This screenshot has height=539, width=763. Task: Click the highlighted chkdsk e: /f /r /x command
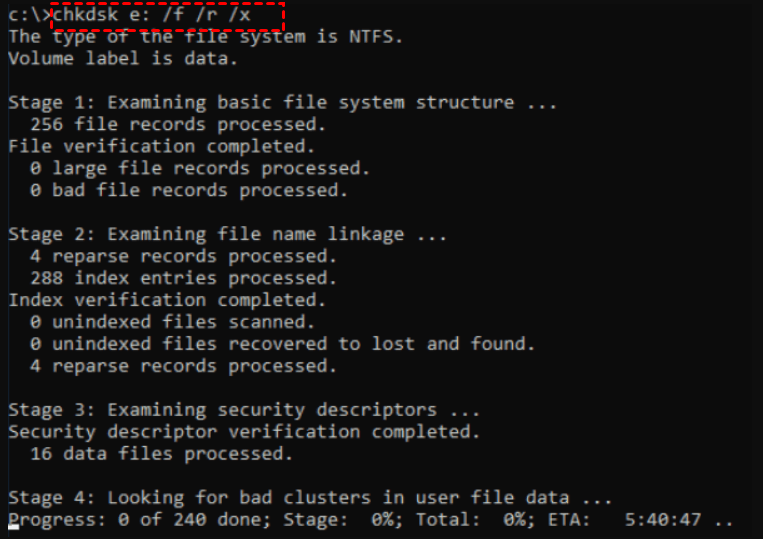click(x=166, y=15)
